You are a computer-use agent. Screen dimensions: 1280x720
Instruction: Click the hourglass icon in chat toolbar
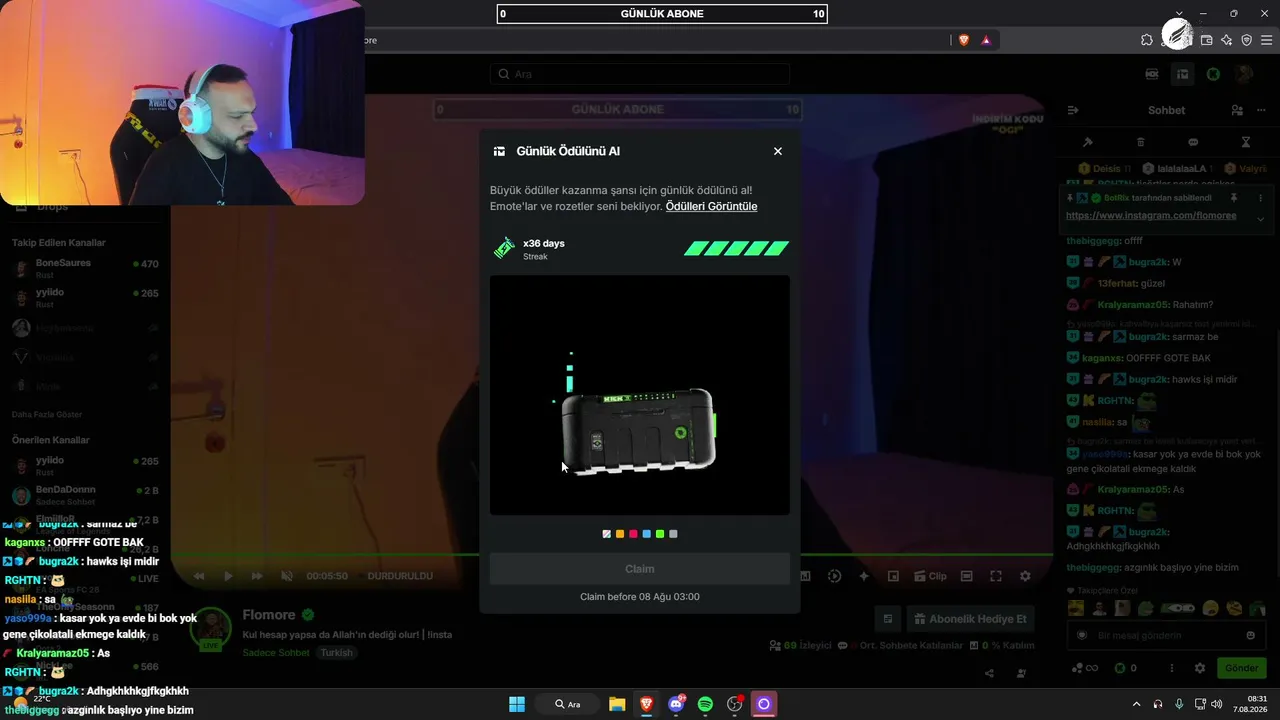click(1246, 142)
